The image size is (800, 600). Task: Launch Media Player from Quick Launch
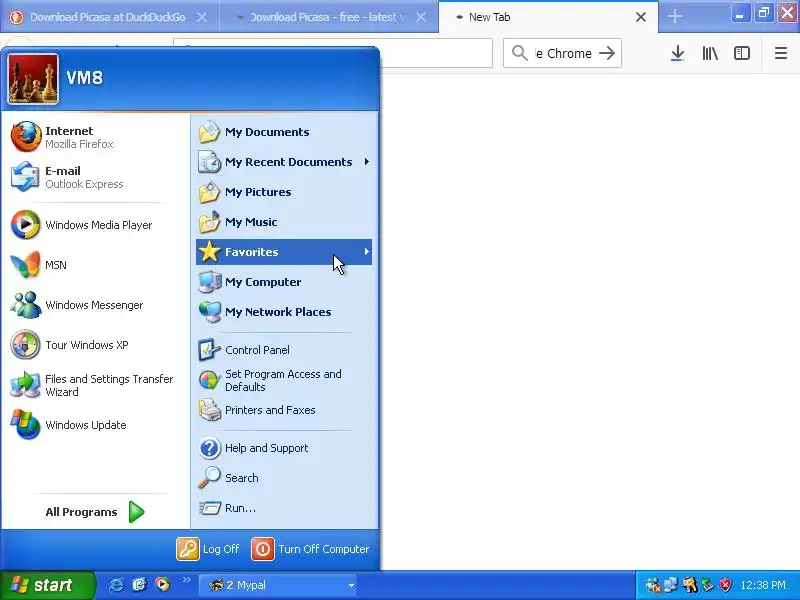[162, 585]
